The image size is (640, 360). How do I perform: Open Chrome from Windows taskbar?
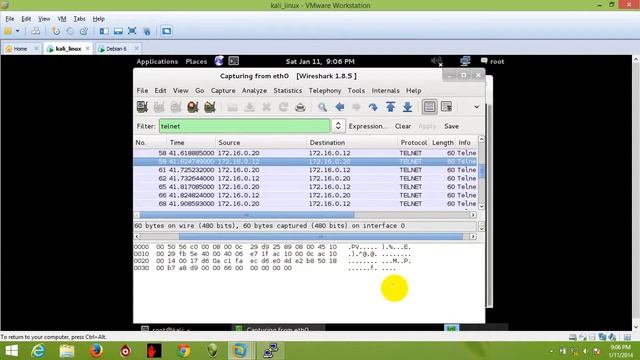[183, 351]
